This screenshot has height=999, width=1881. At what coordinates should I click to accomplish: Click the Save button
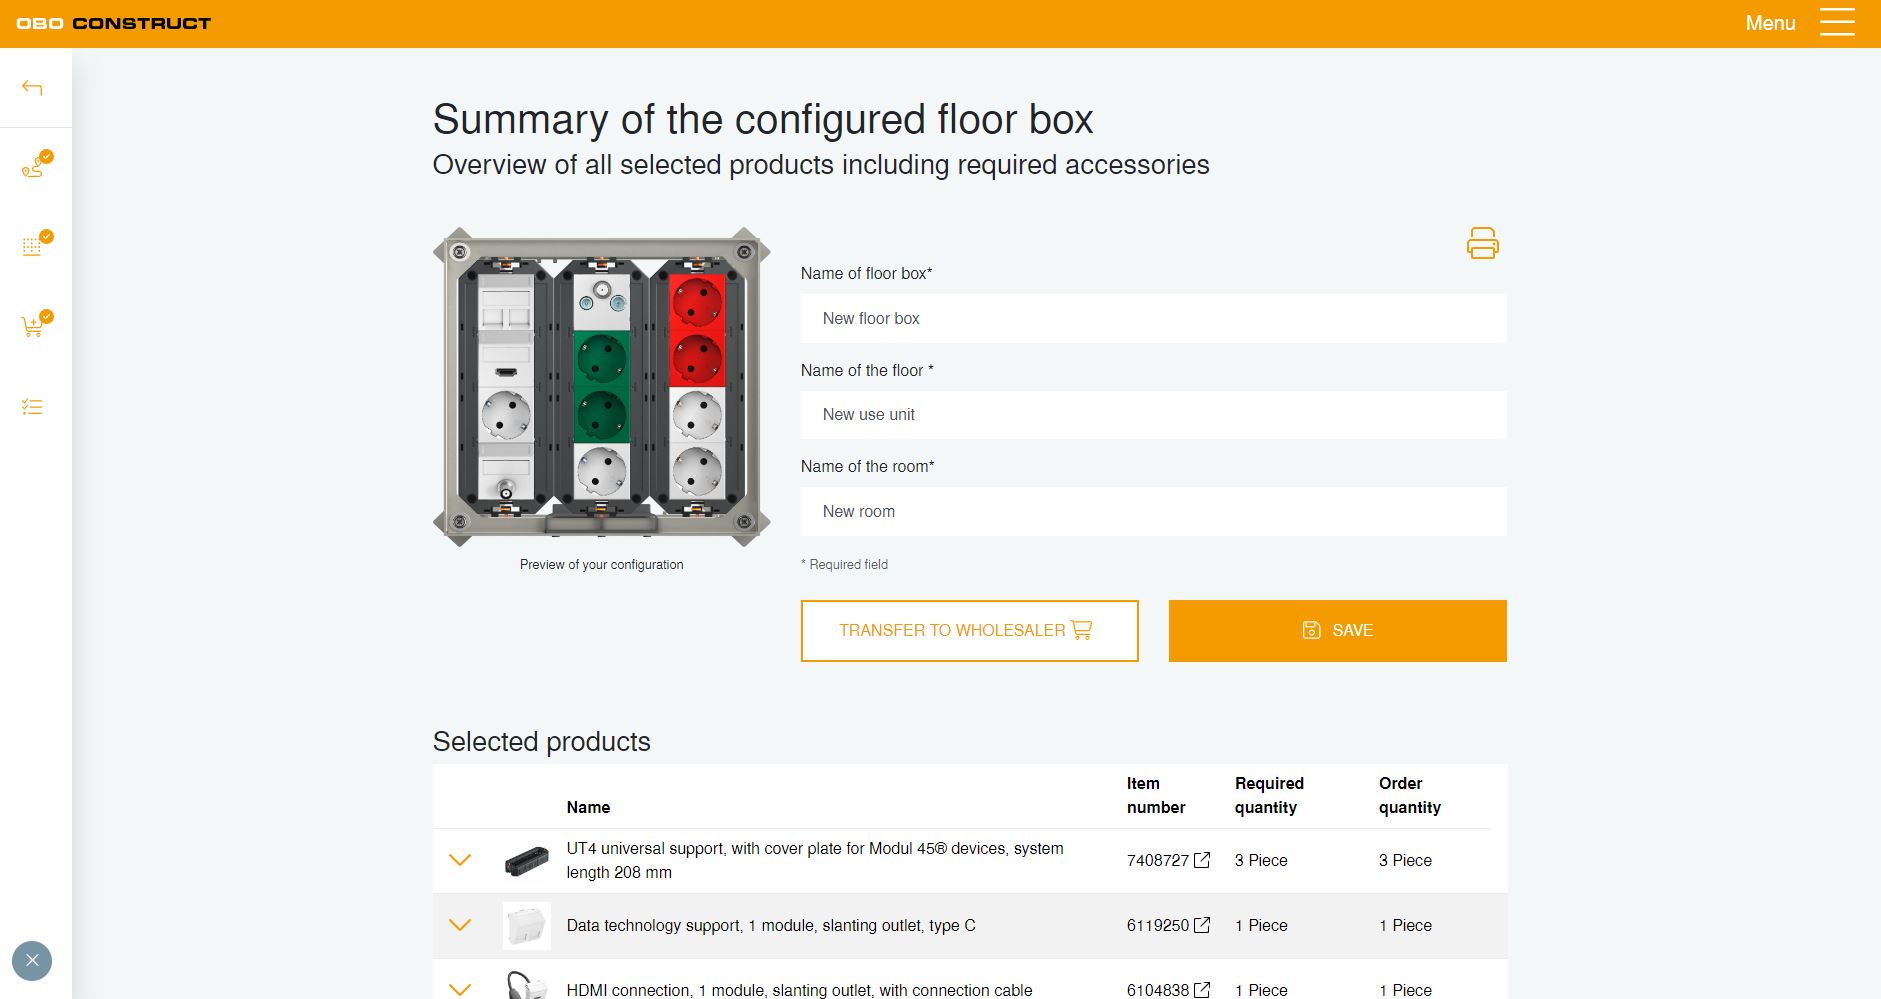coord(1337,630)
